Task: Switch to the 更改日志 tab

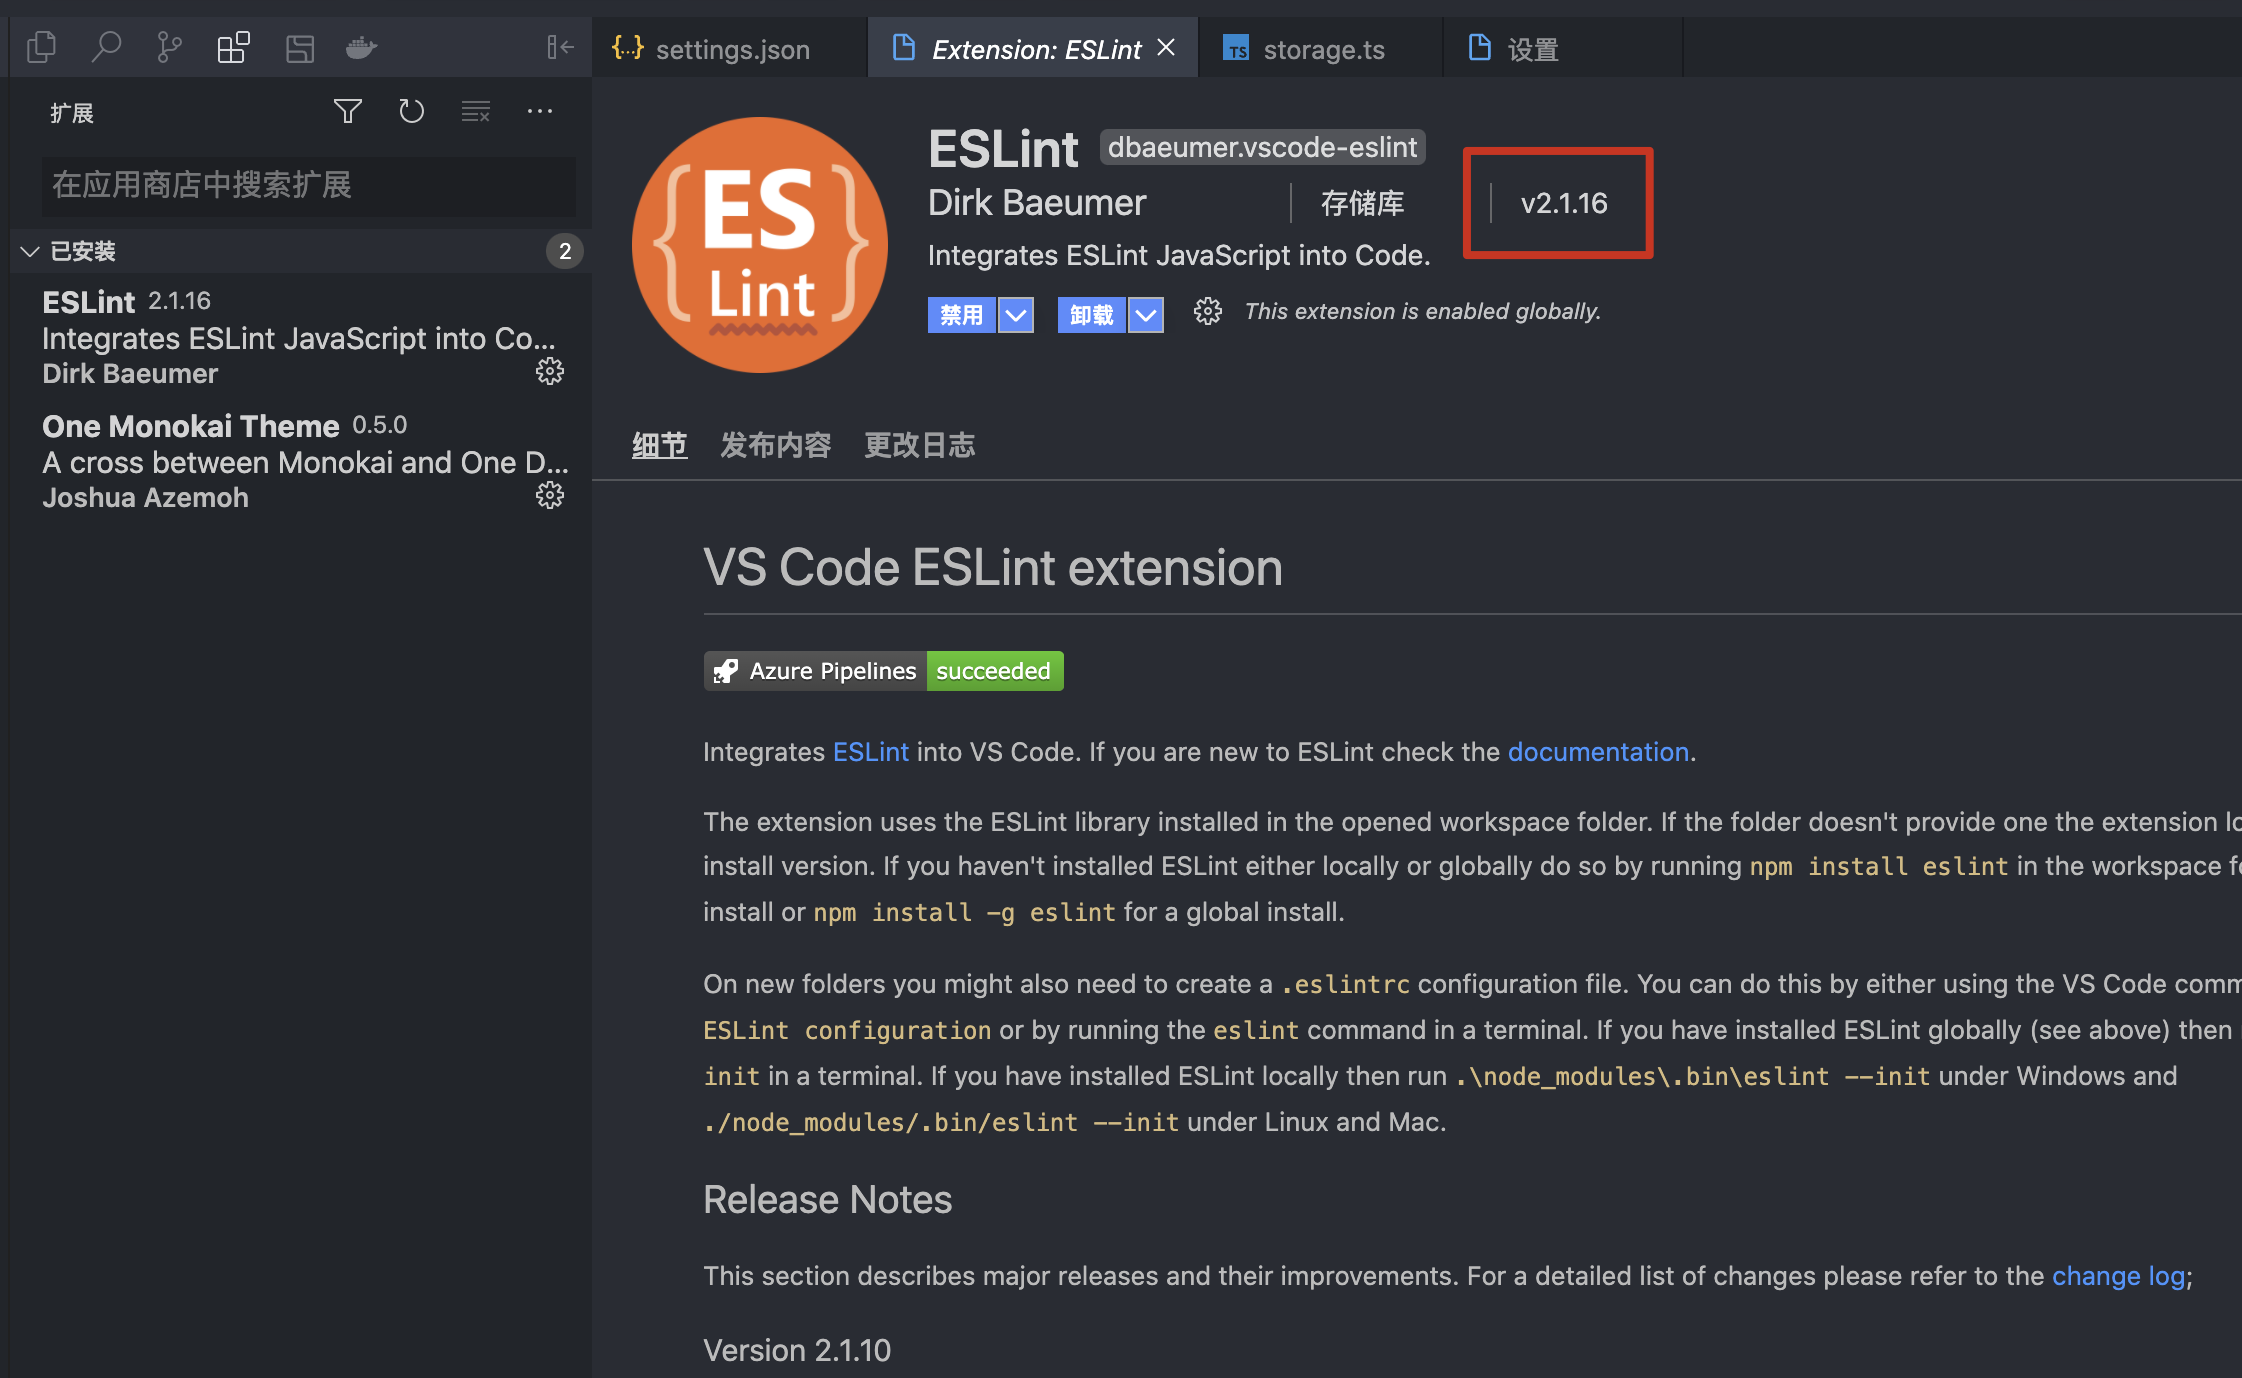Action: 918,445
